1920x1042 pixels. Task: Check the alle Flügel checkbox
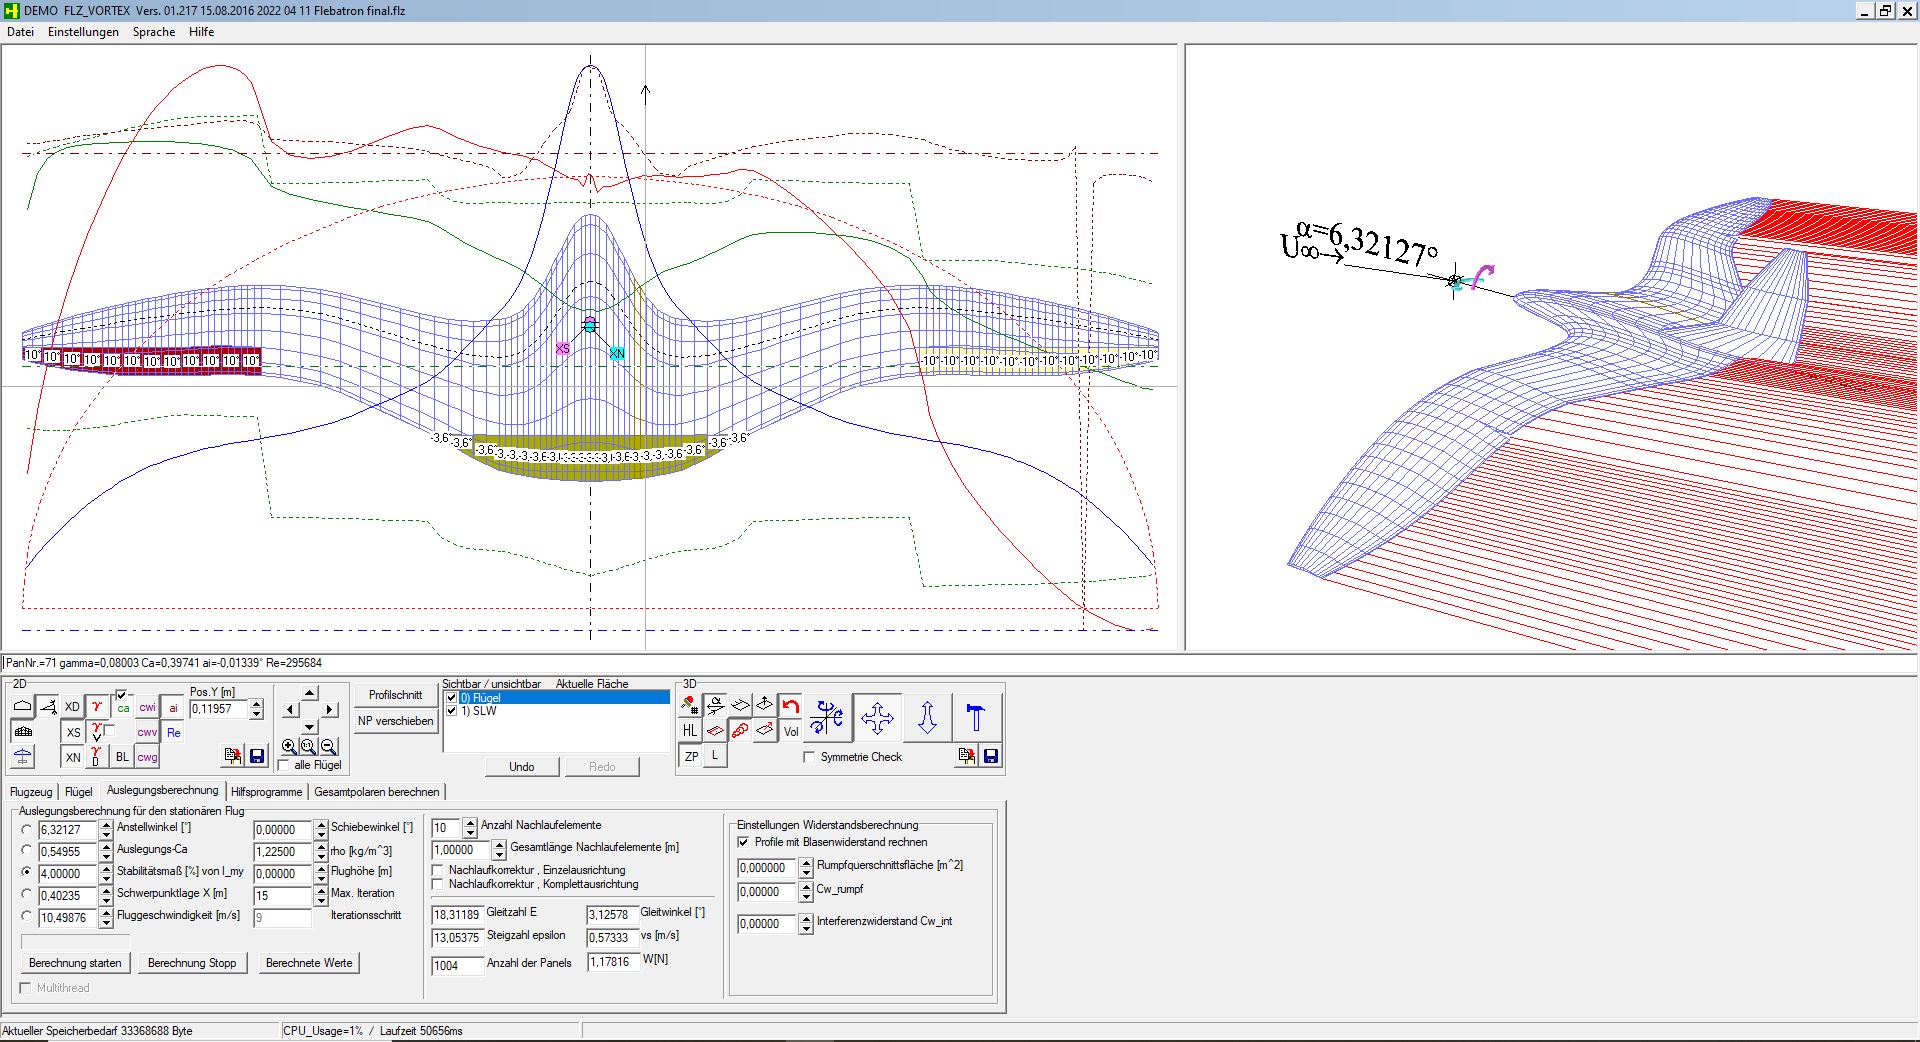[x=284, y=765]
